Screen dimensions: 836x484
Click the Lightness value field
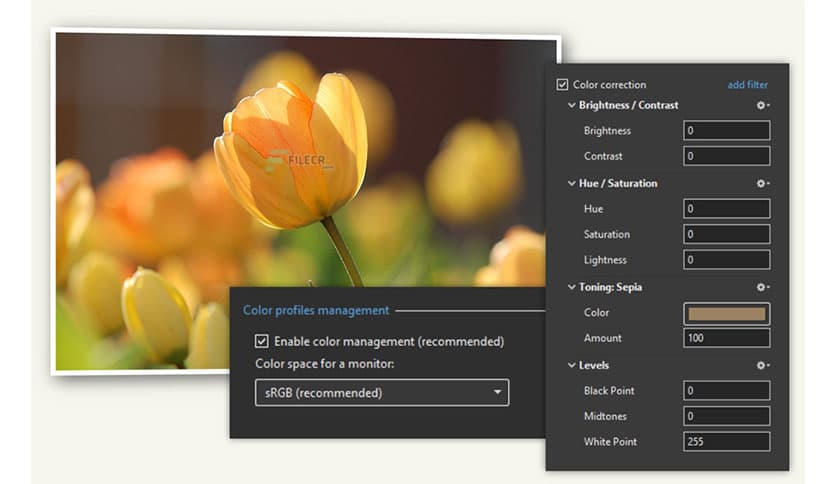point(727,260)
